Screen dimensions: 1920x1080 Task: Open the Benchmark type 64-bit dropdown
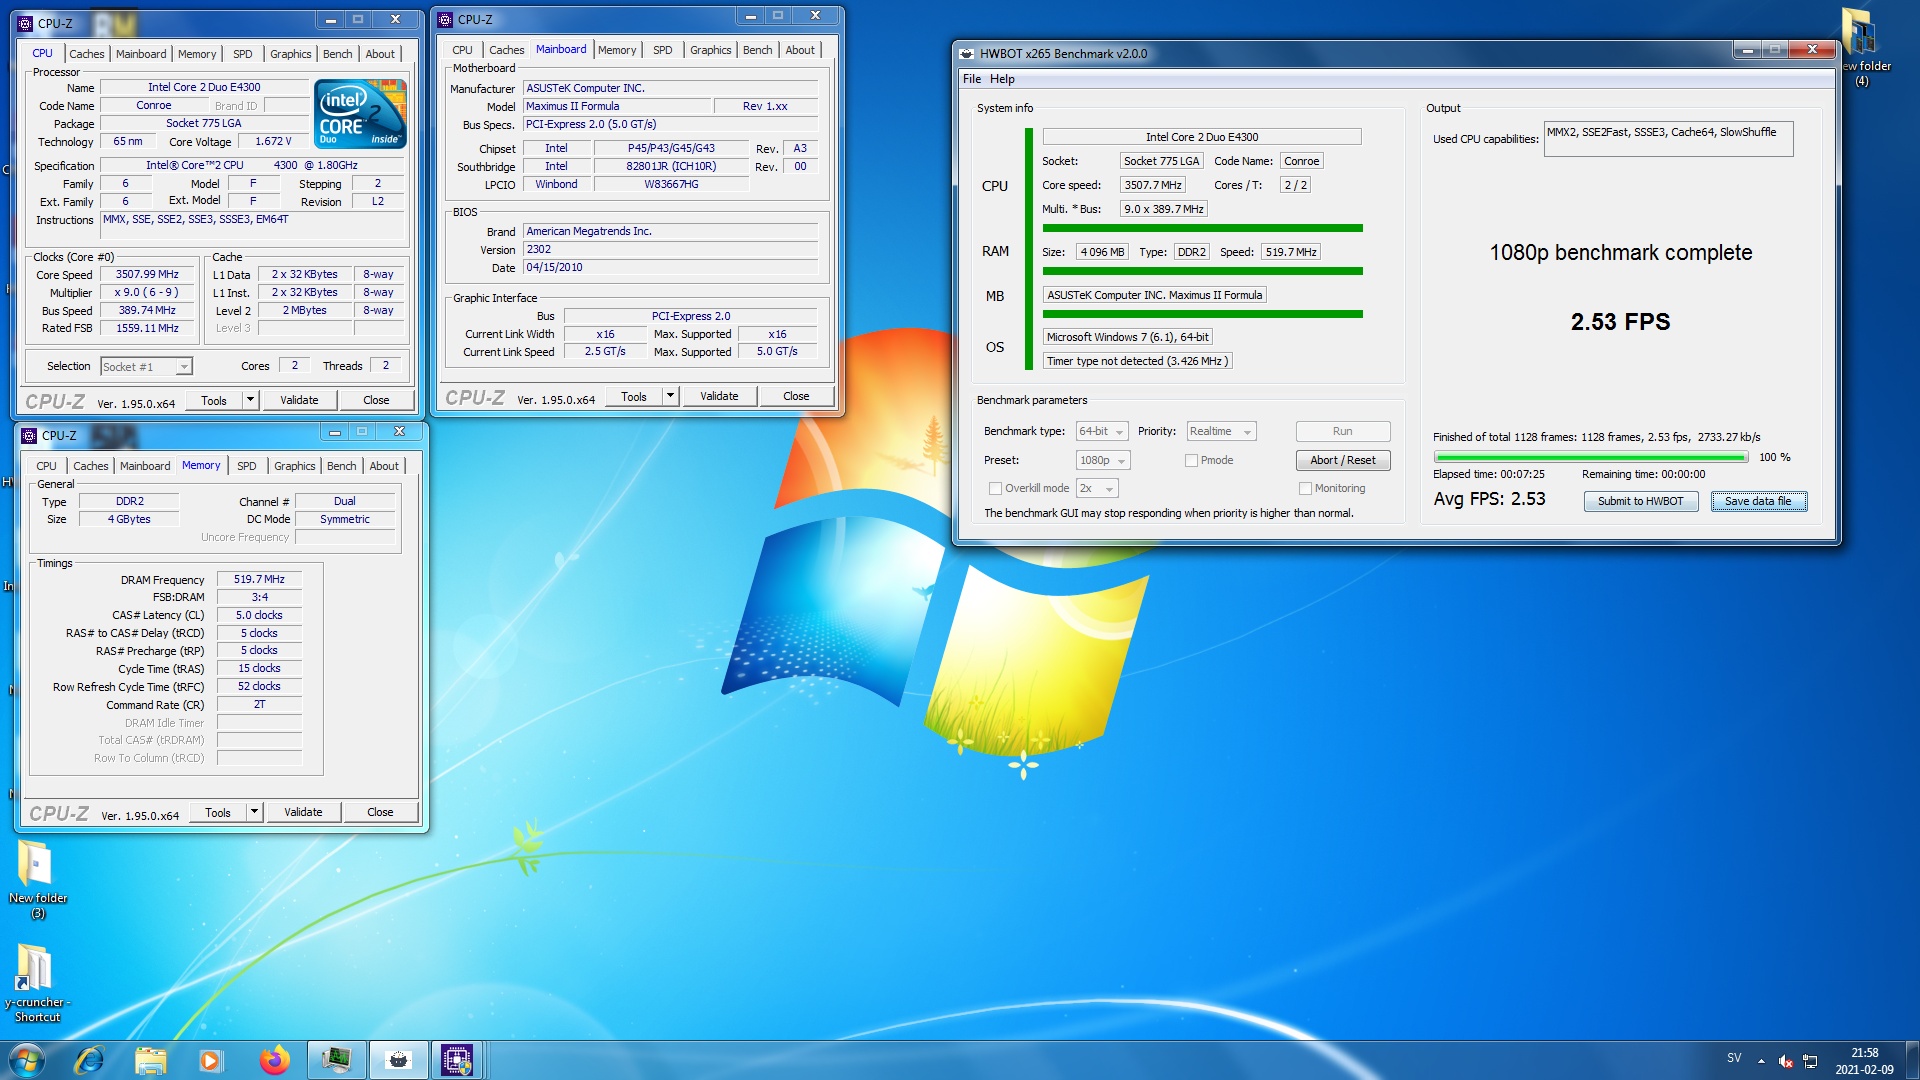[1102, 432]
